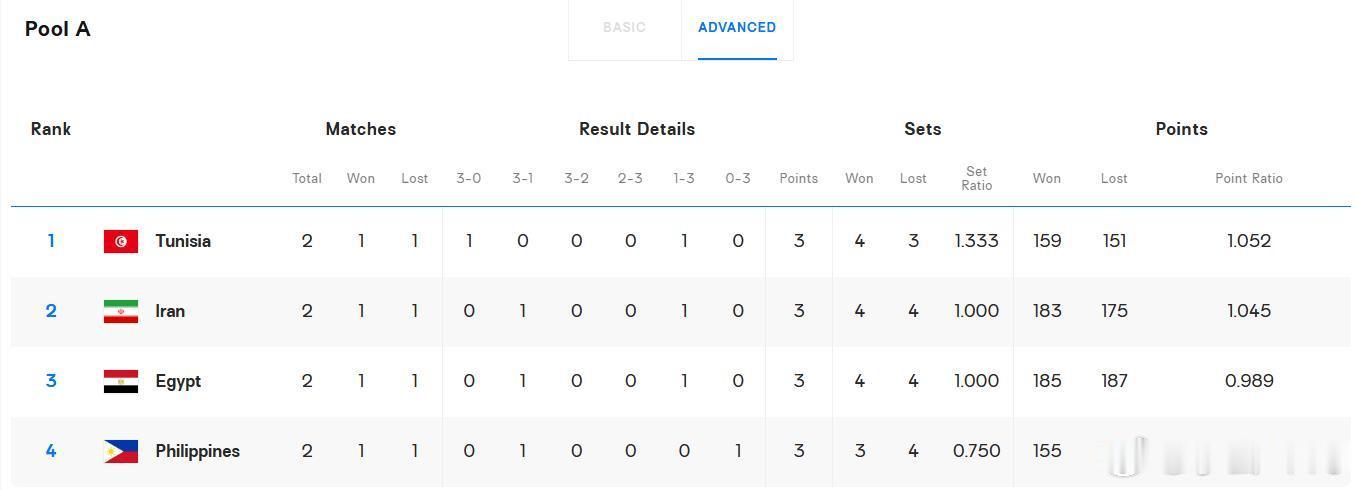Screen dimensions: 1356x490
Task: Switch to the BASIC tab
Action: point(624,28)
